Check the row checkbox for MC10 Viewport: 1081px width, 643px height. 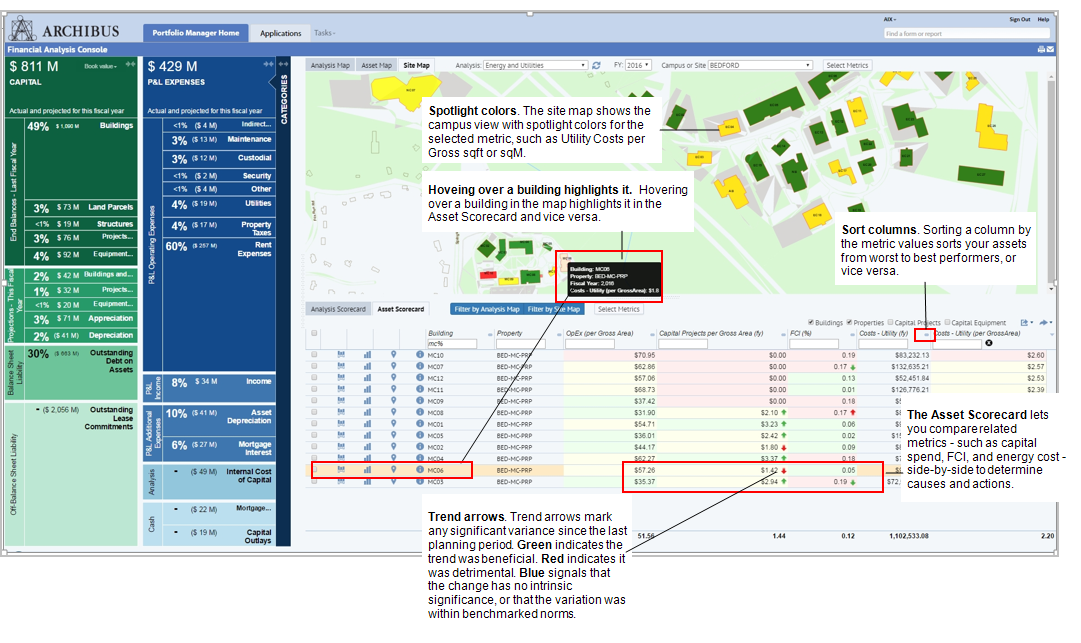click(x=314, y=355)
